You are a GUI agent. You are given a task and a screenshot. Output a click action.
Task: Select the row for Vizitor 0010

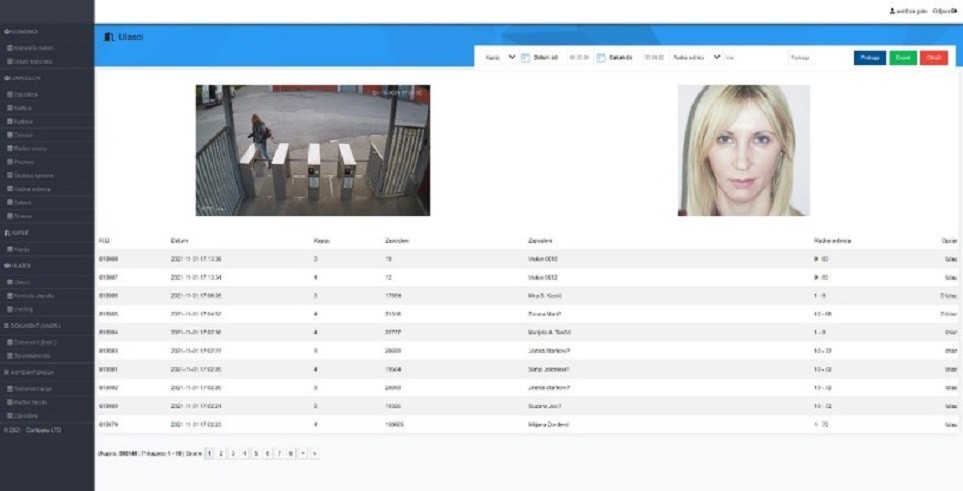click(527, 259)
